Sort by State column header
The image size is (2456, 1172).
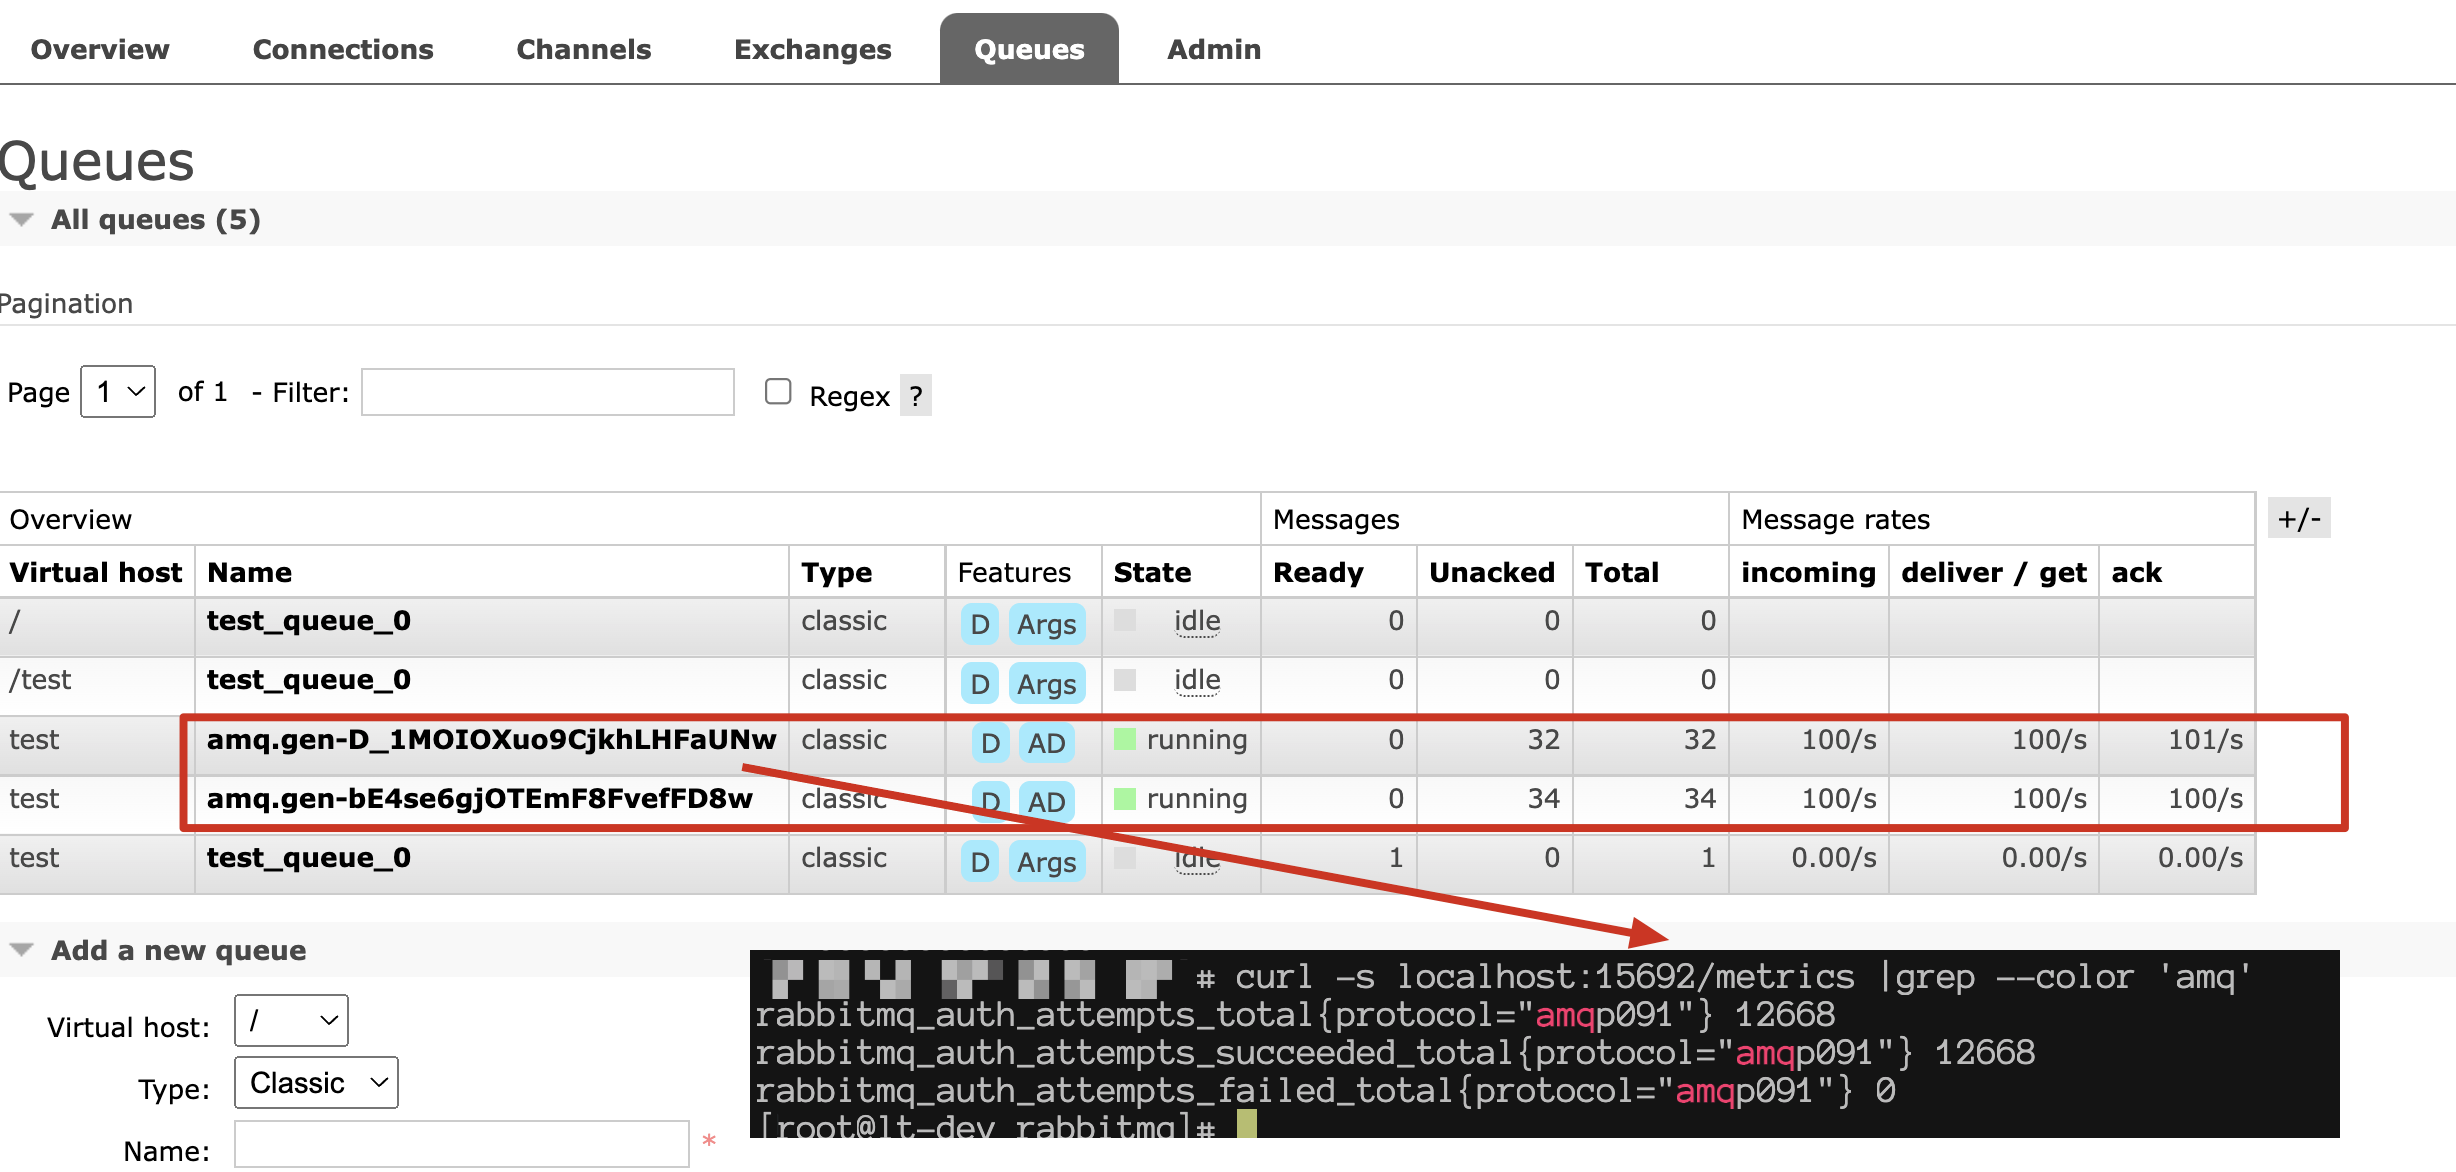click(x=1153, y=572)
